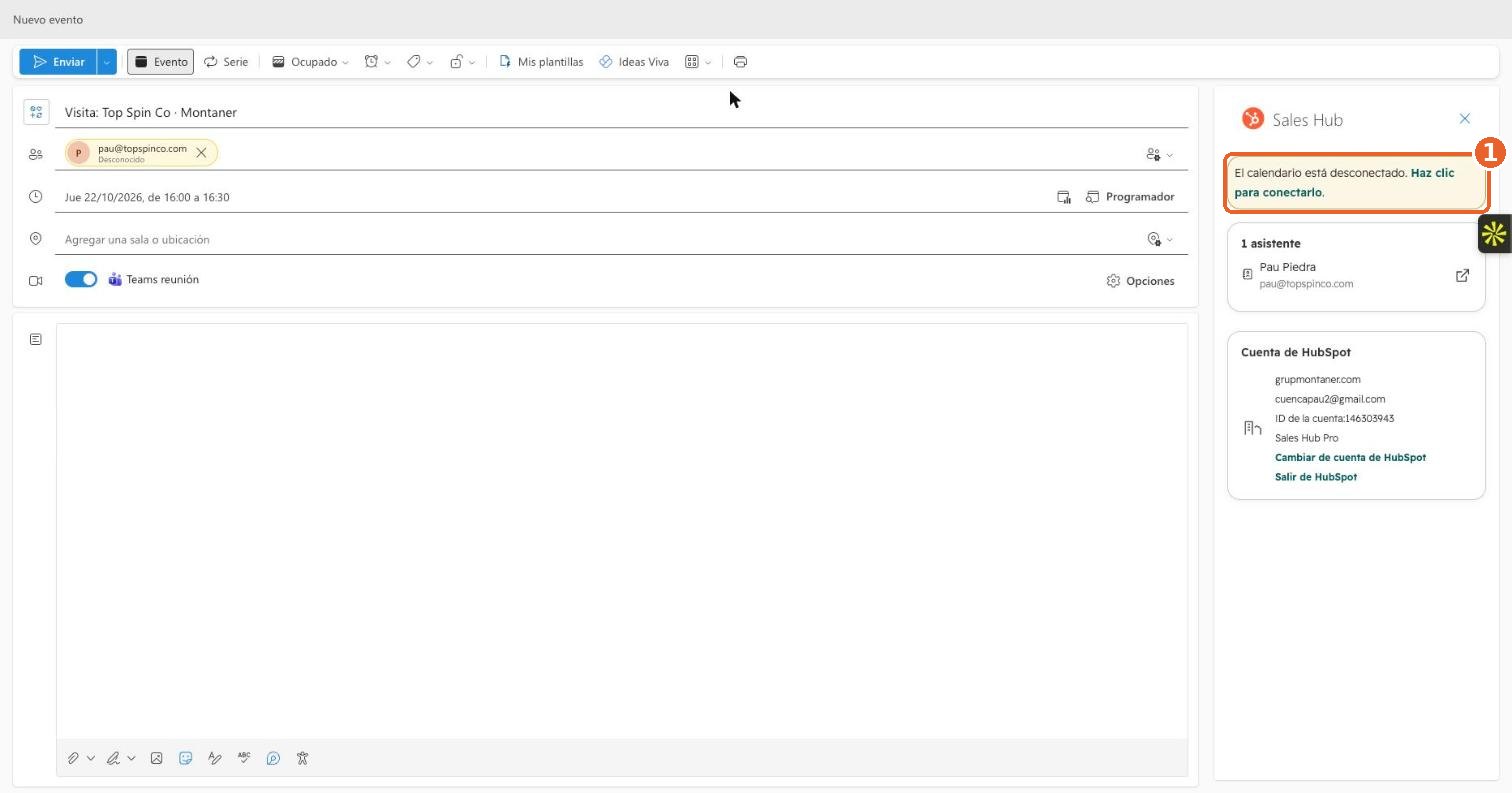Open the privacy lock dropdown

click(x=462, y=62)
